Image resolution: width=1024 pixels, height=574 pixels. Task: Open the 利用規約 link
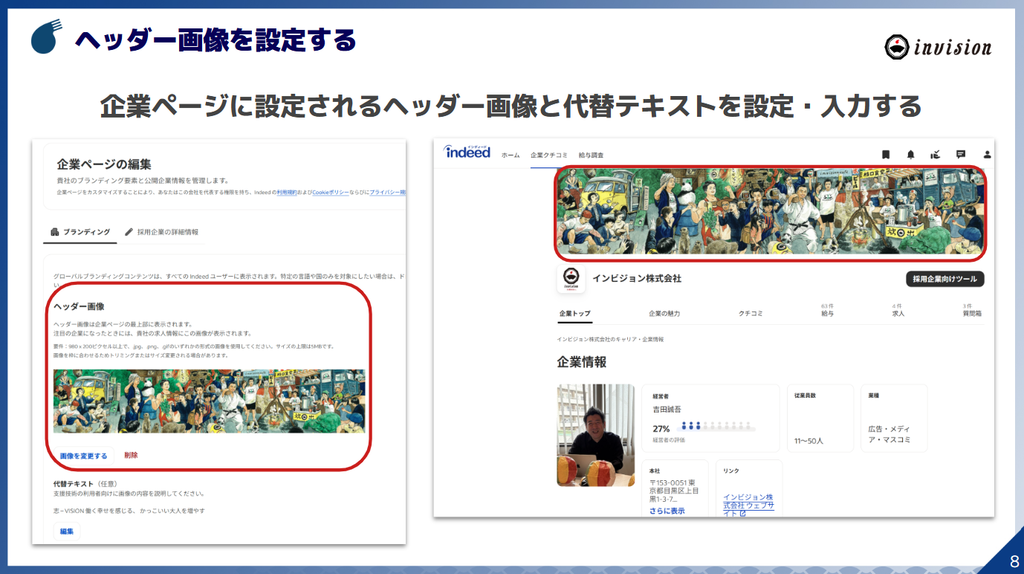pyautogui.click(x=286, y=193)
